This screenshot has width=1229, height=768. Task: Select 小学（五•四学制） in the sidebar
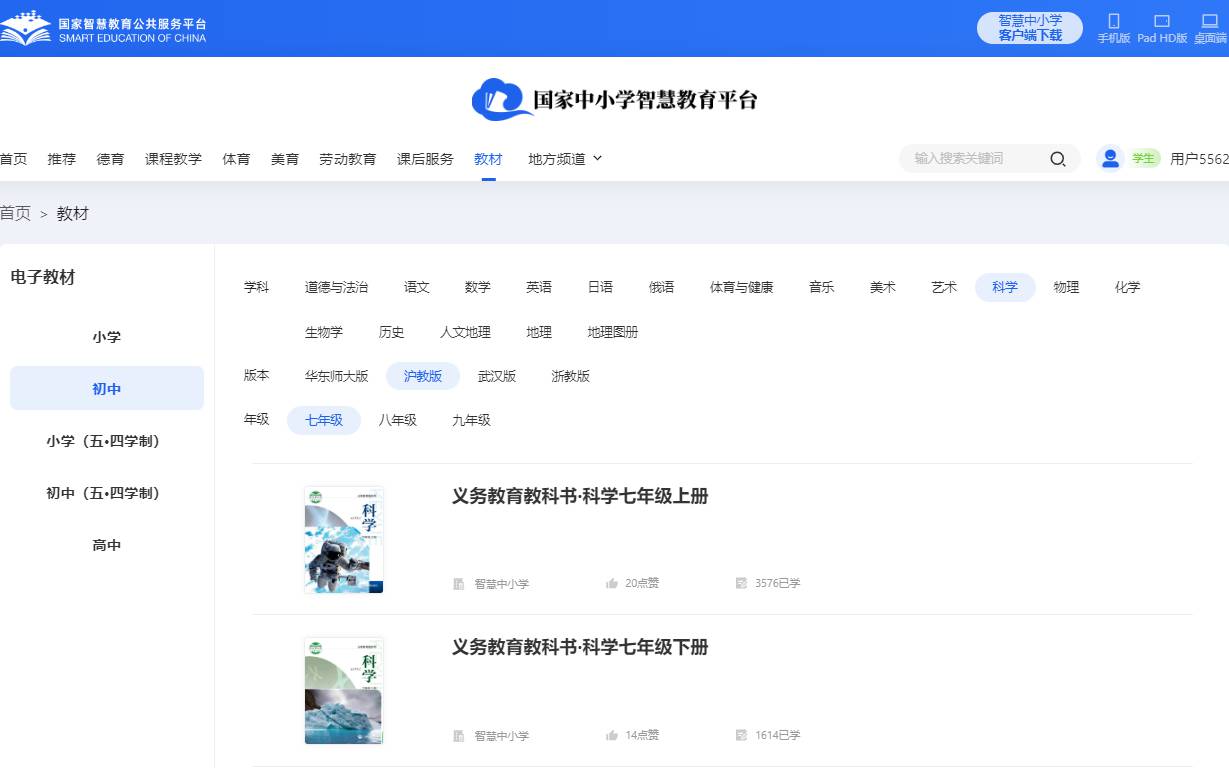[107, 441]
